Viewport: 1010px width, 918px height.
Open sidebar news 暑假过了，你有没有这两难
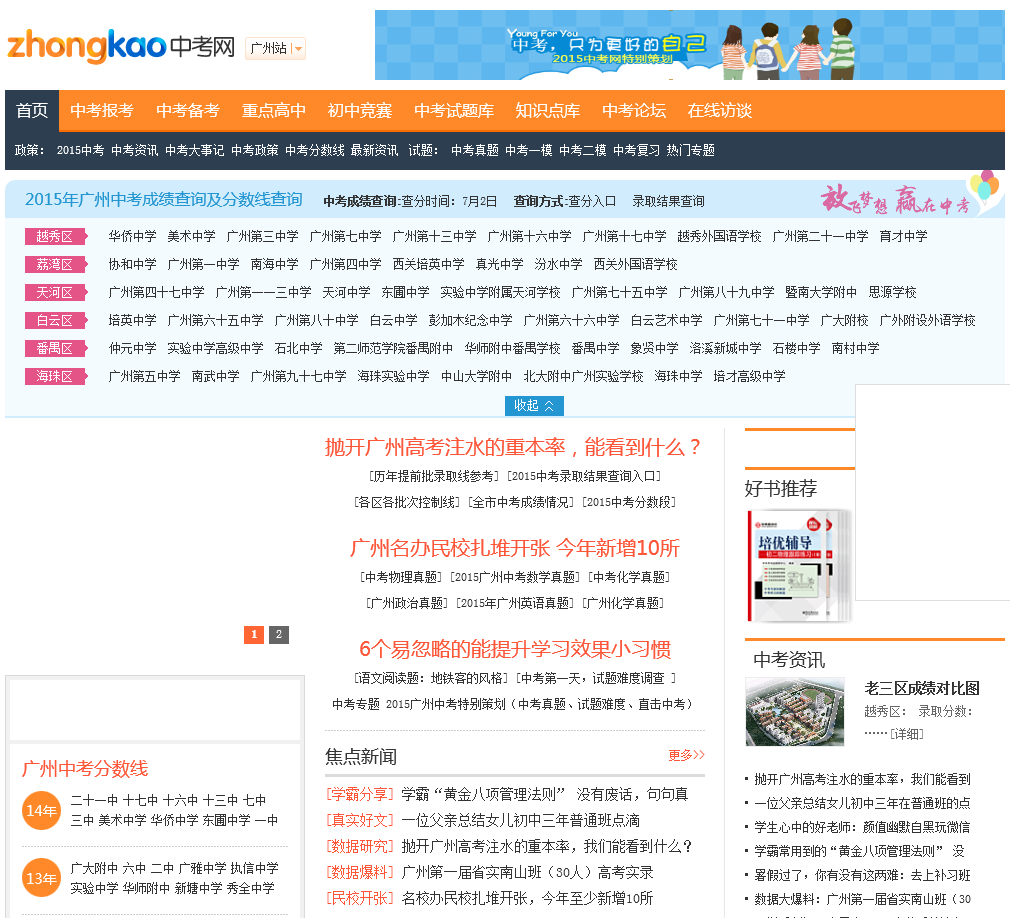click(x=862, y=875)
